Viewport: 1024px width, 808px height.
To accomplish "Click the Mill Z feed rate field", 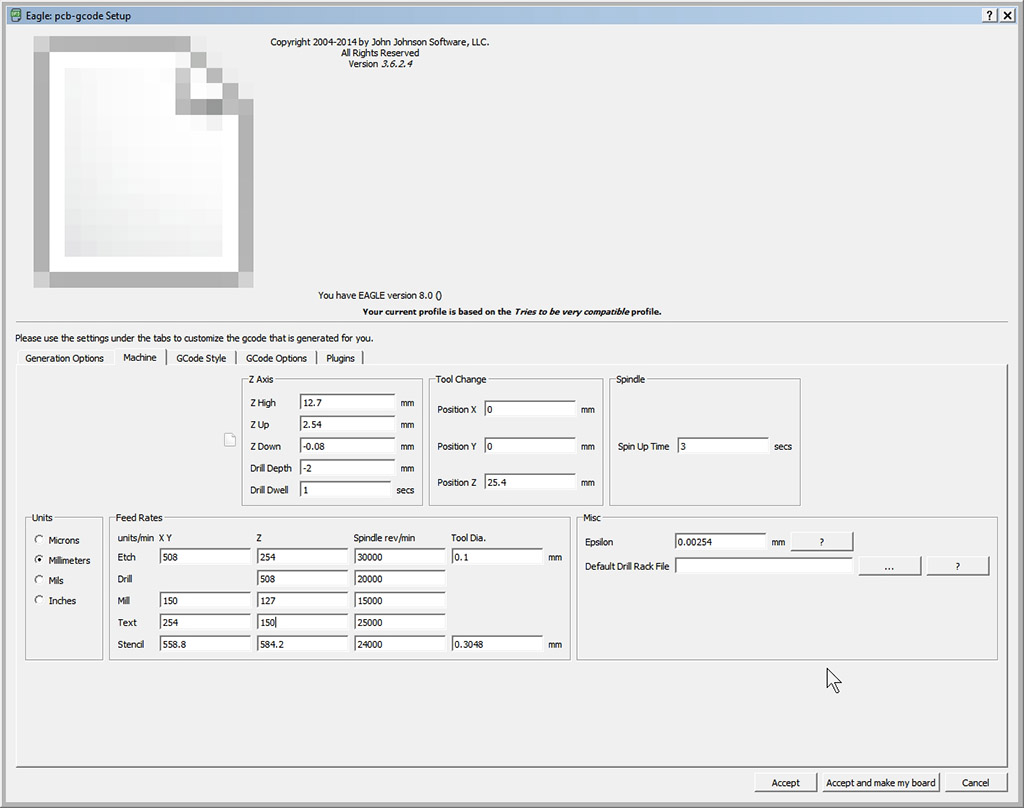I will click(x=302, y=600).
